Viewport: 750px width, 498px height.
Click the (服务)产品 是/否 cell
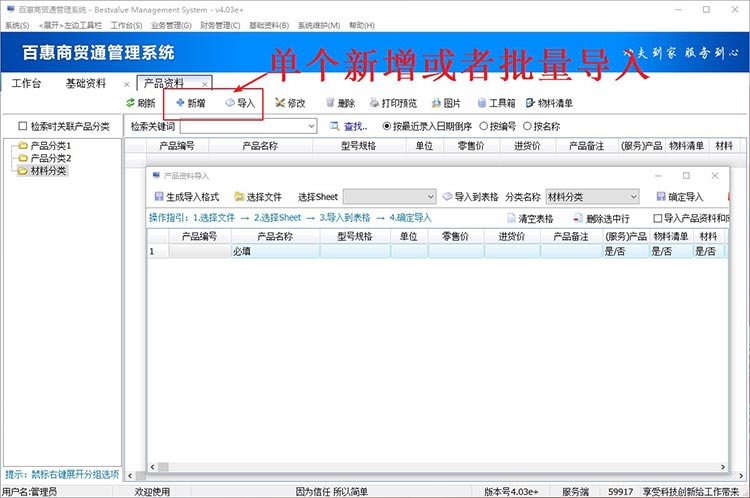point(626,251)
